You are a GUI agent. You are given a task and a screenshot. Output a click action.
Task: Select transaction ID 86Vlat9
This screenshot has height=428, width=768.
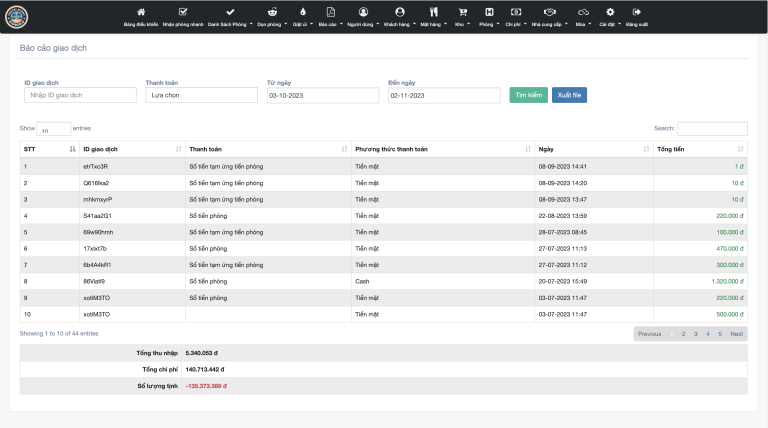coord(94,282)
